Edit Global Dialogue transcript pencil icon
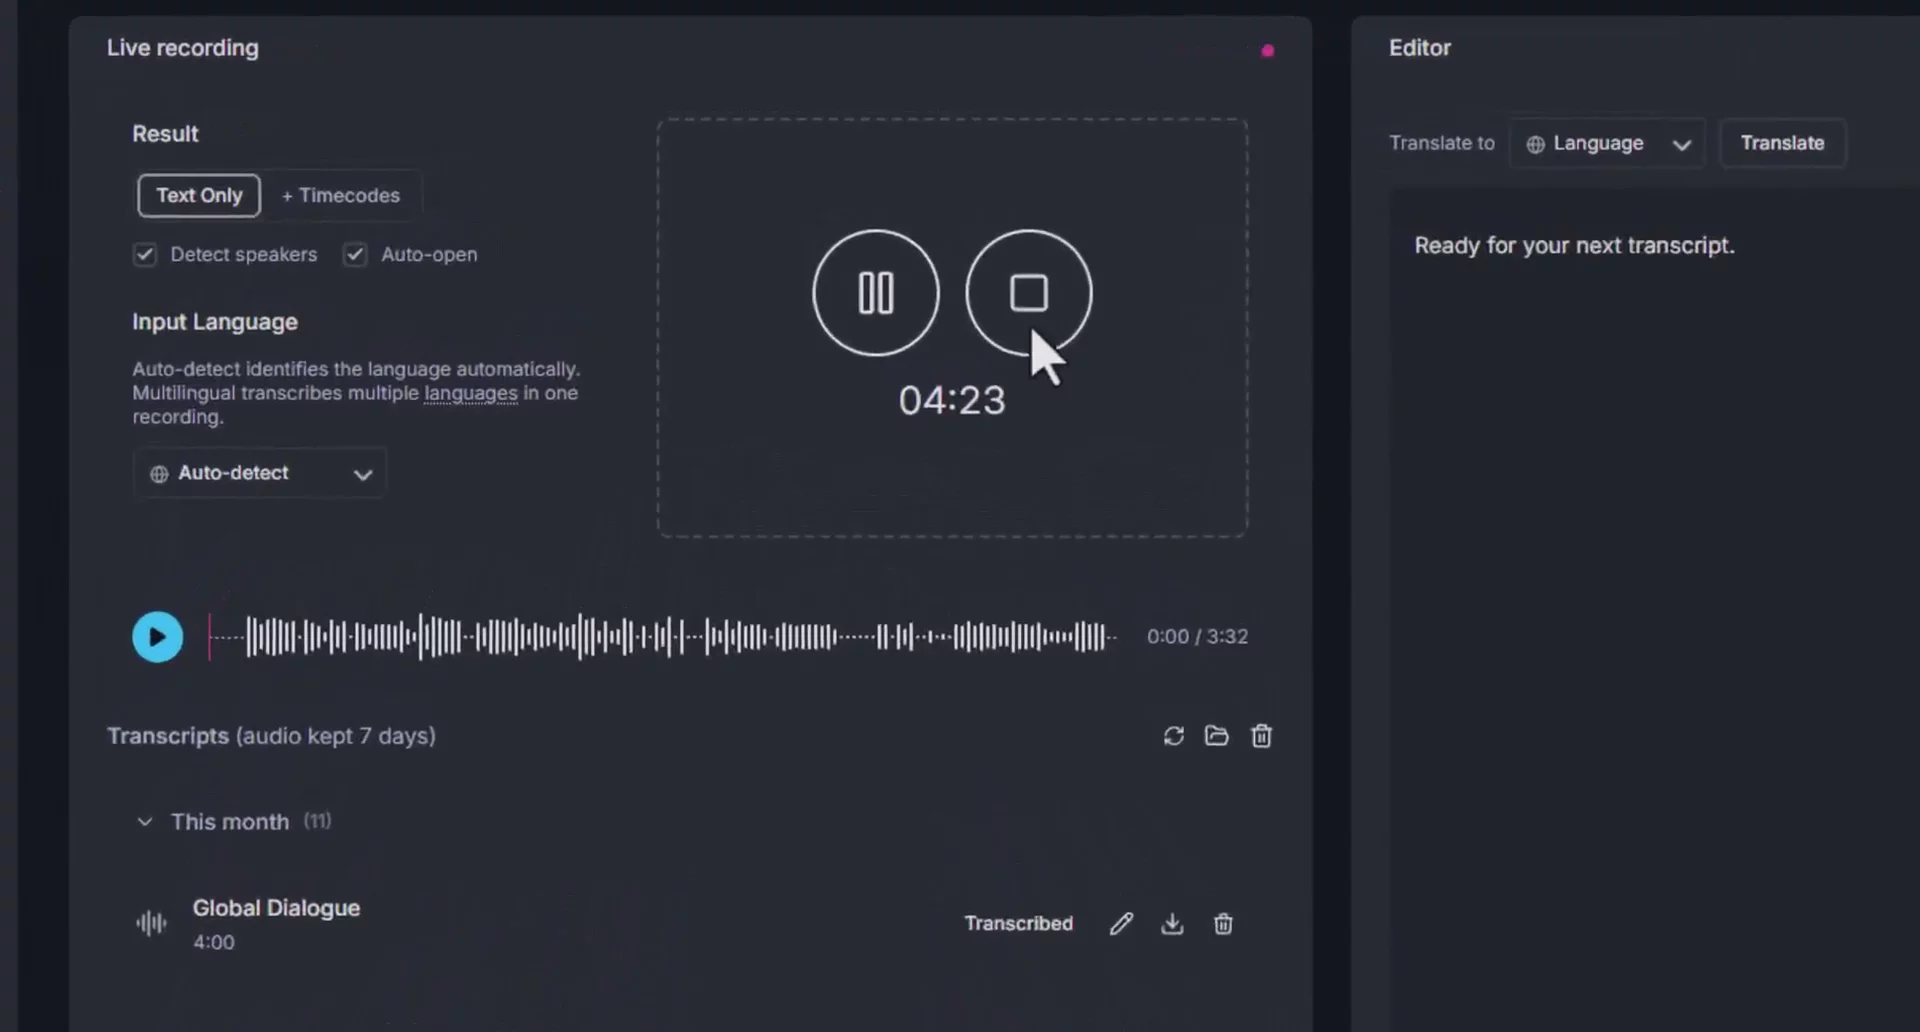The width and height of the screenshot is (1920, 1032). pos(1121,924)
